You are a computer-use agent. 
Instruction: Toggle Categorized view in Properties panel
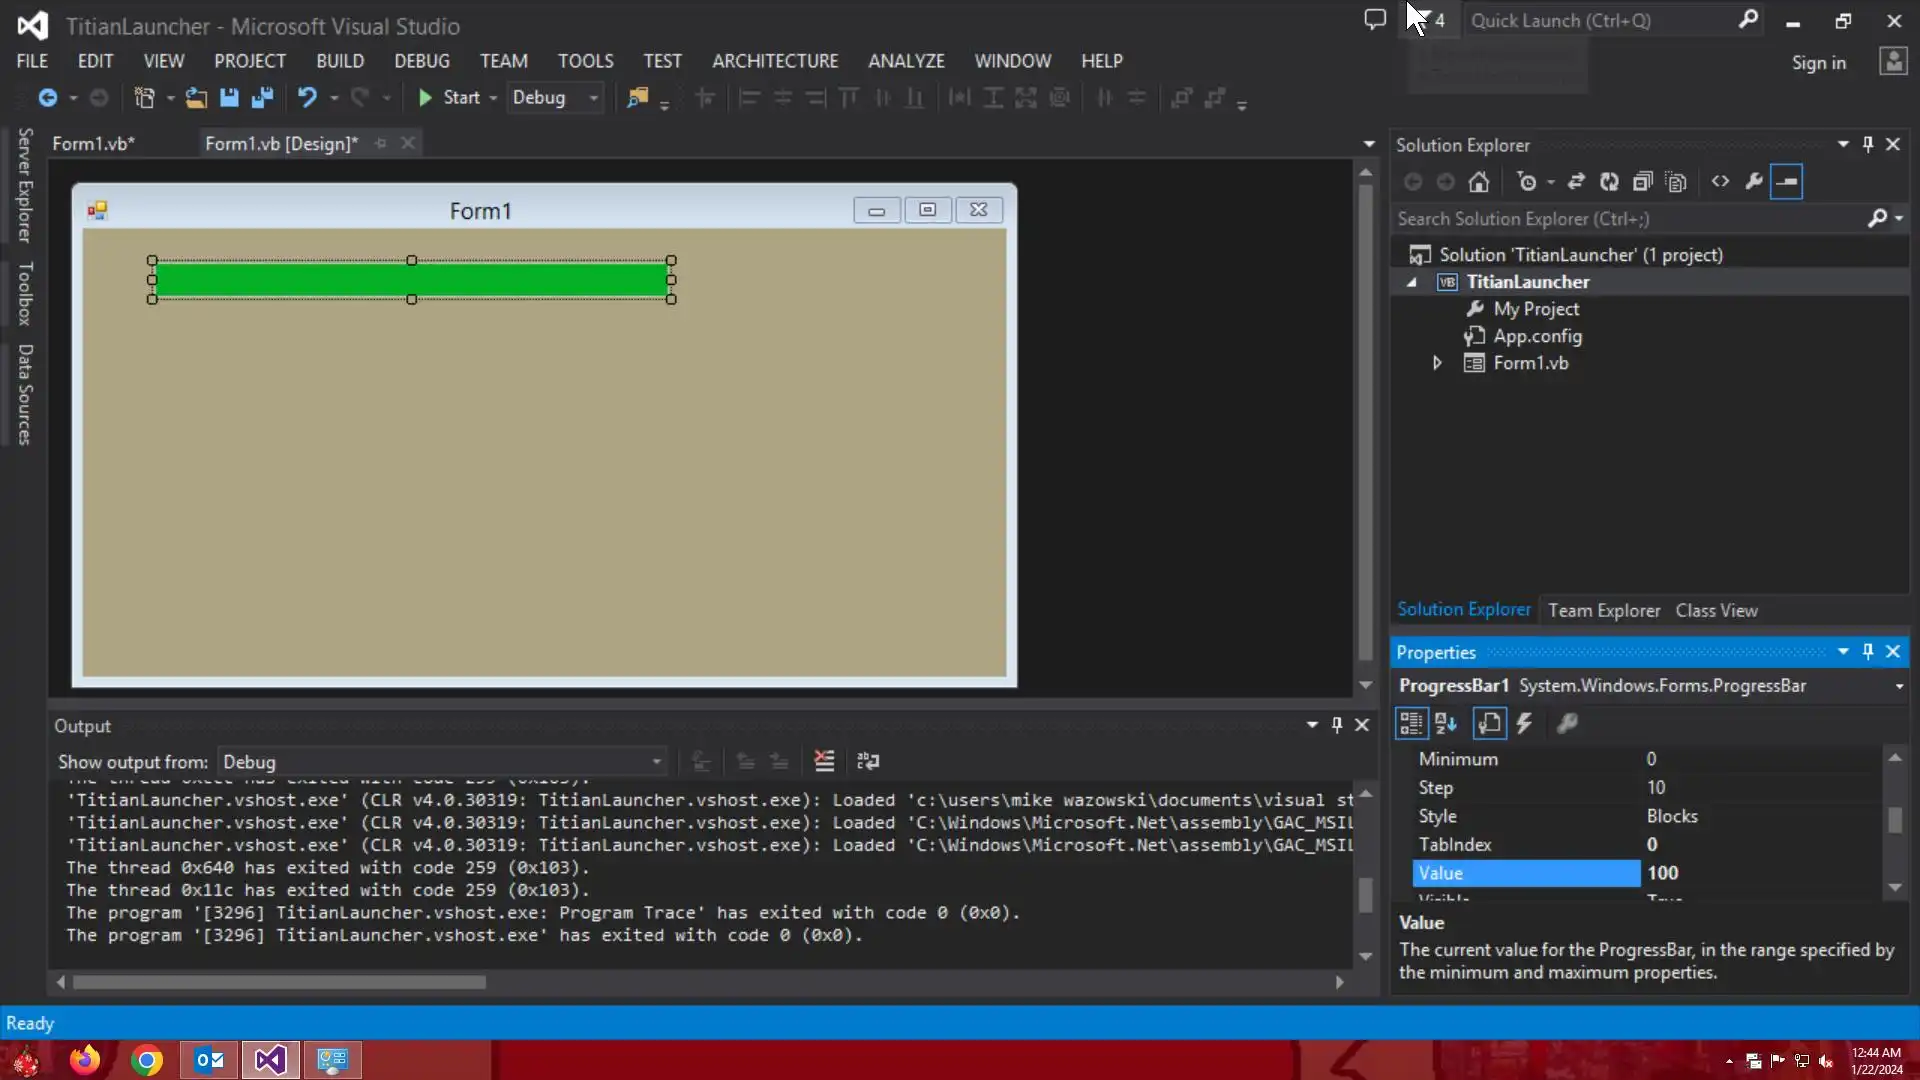1411,723
